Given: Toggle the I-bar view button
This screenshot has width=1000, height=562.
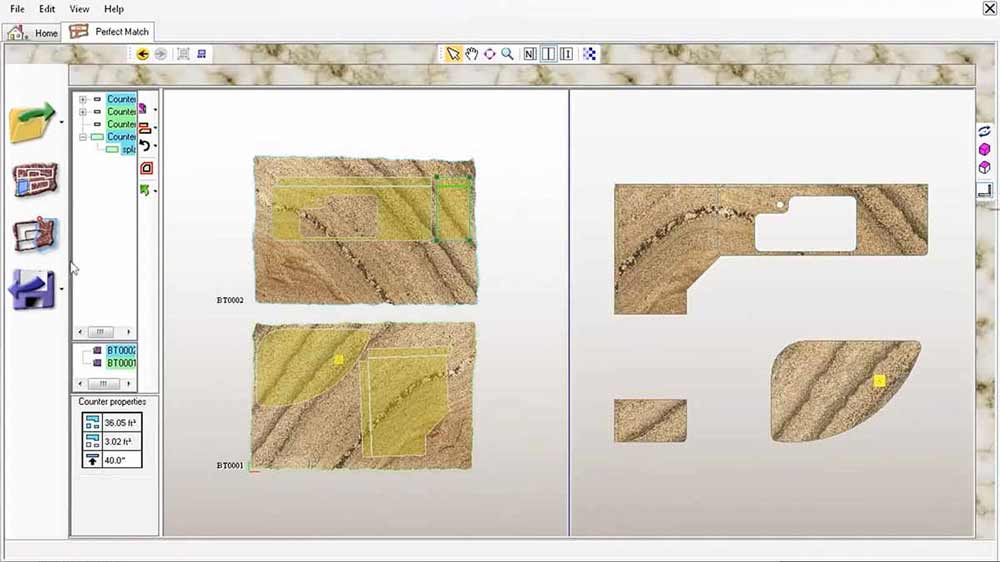Looking at the screenshot, I should (x=566, y=54).
